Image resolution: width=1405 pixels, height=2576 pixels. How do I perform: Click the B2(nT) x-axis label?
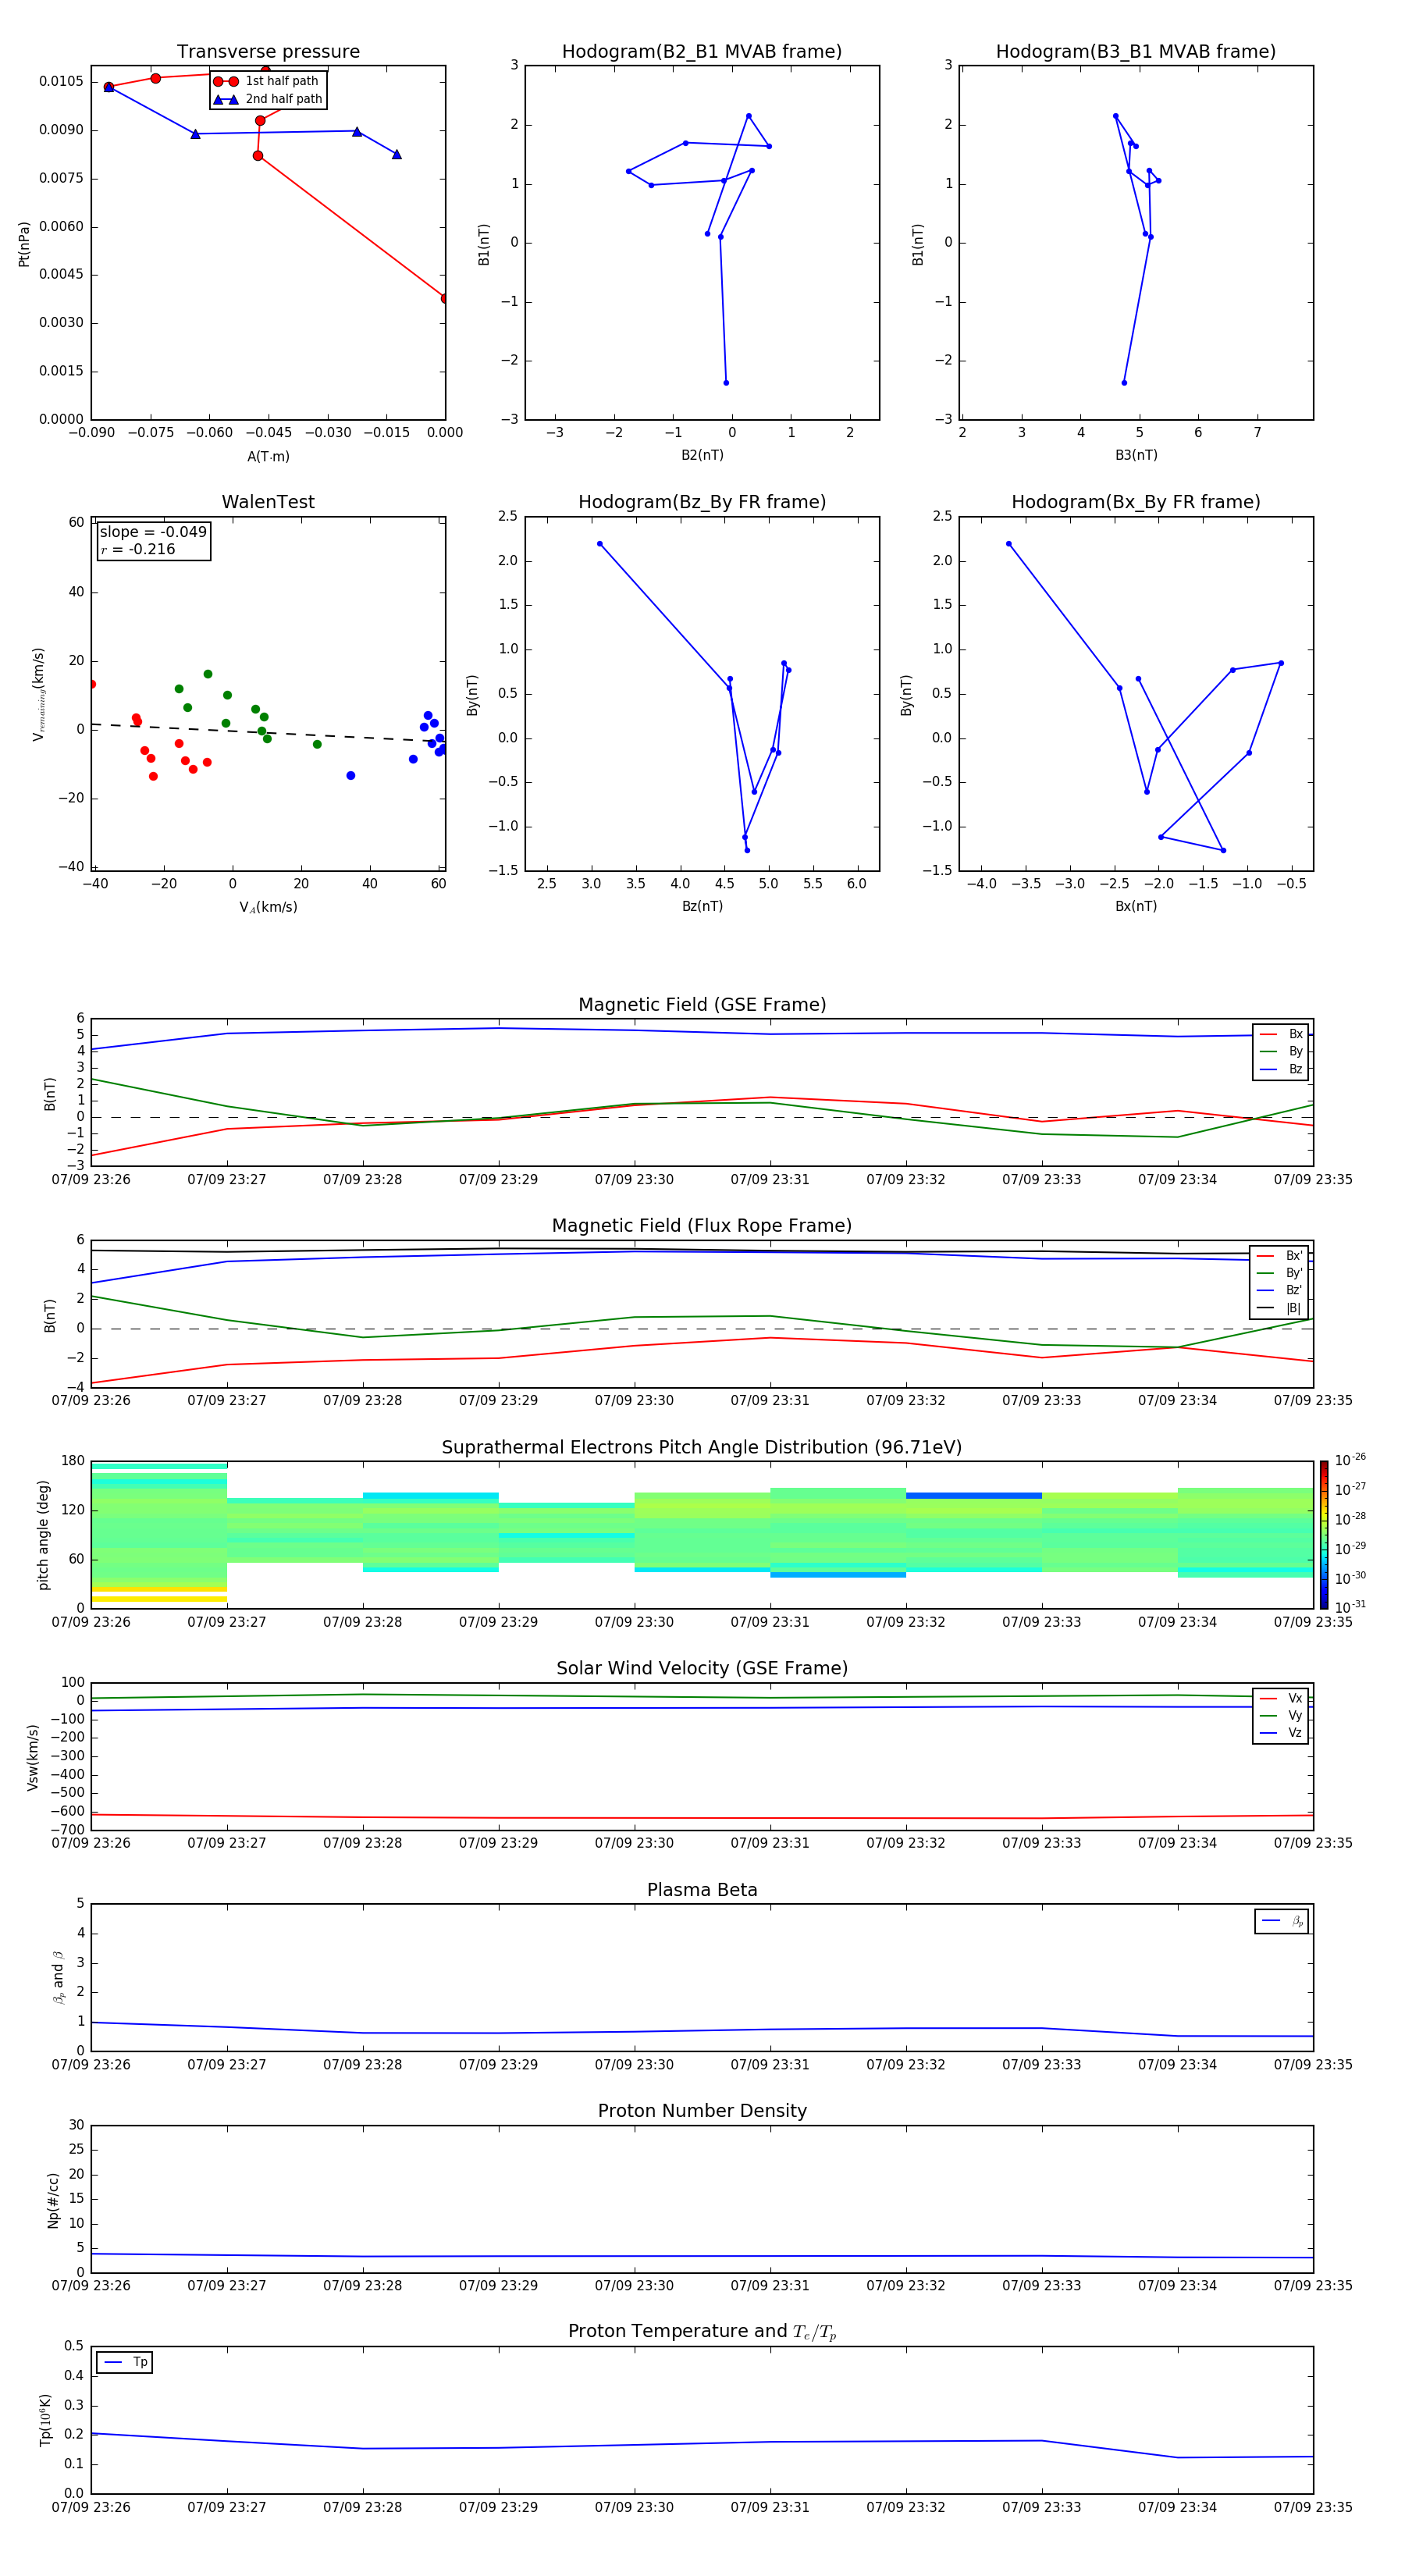tap(702, 455)
